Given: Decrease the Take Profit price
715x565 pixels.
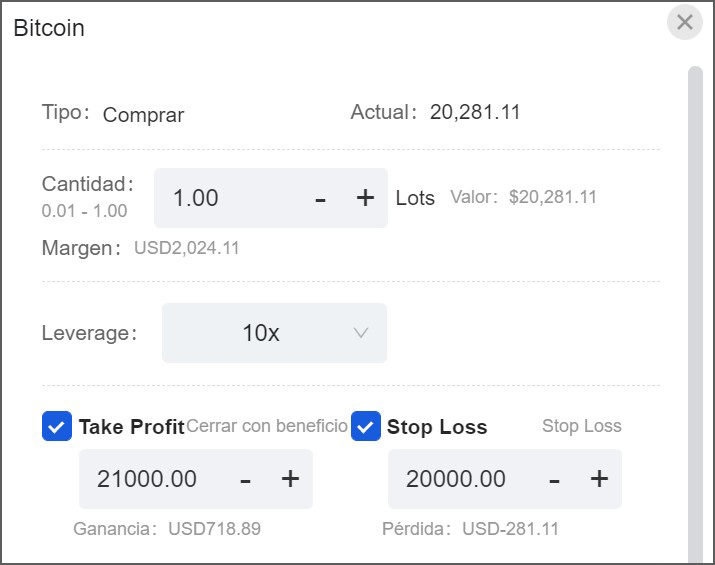Looking at the screenshot, I should 246,479.
